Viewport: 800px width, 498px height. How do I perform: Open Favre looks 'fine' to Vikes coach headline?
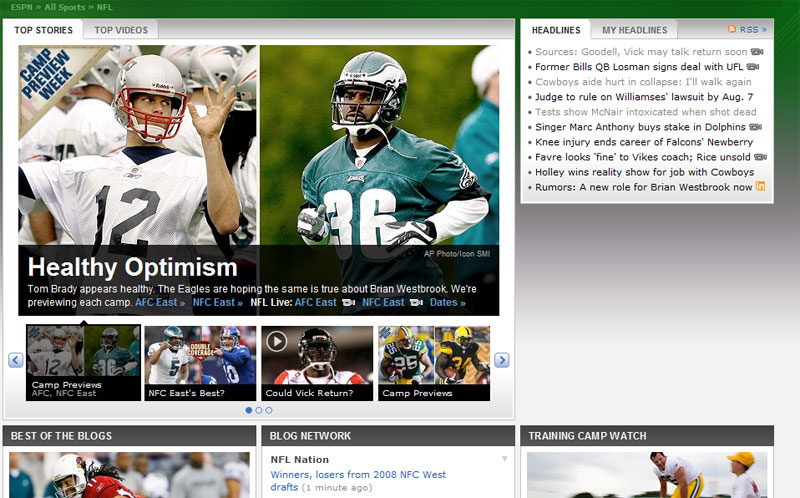click(643, 157)
